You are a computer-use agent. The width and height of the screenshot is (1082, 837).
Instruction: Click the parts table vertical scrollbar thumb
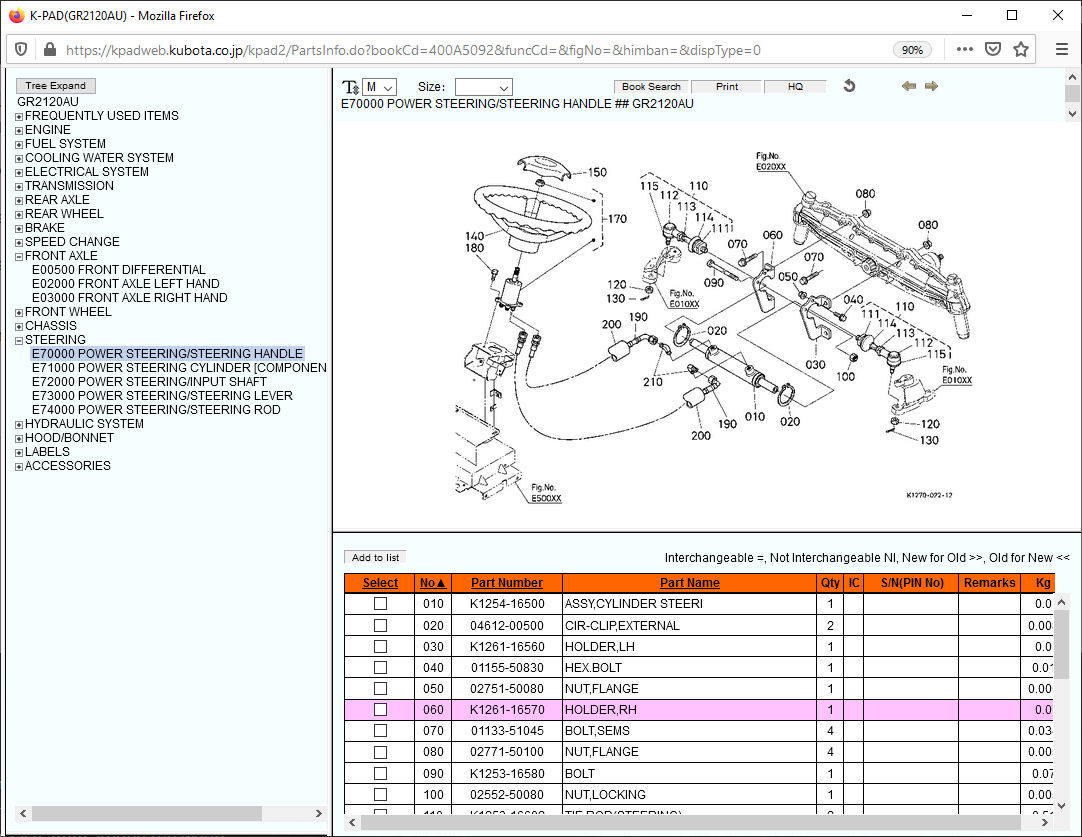(x=1062, y=644)
